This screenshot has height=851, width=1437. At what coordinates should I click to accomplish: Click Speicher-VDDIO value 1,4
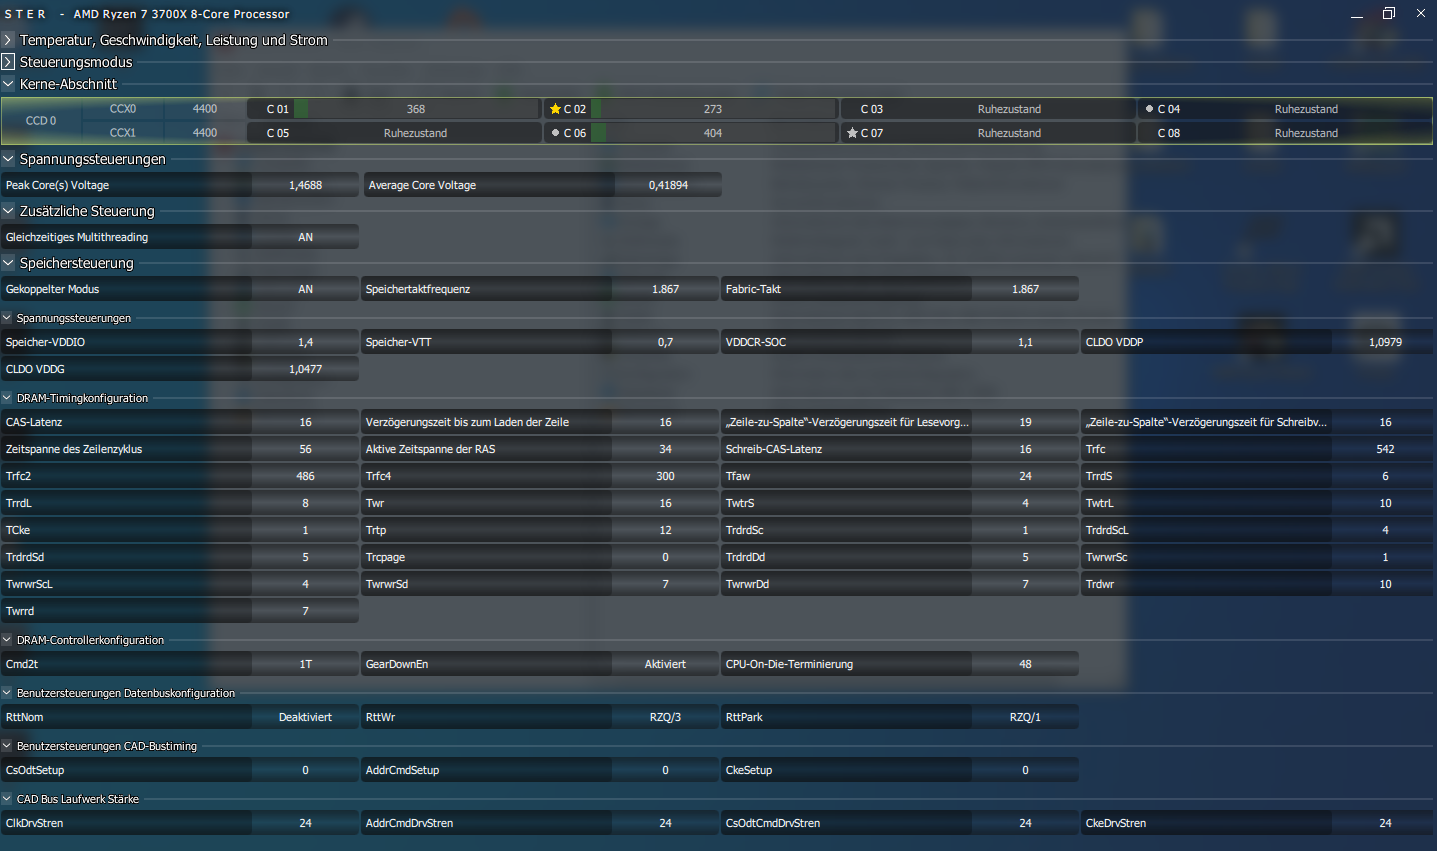tap(305, 342)
